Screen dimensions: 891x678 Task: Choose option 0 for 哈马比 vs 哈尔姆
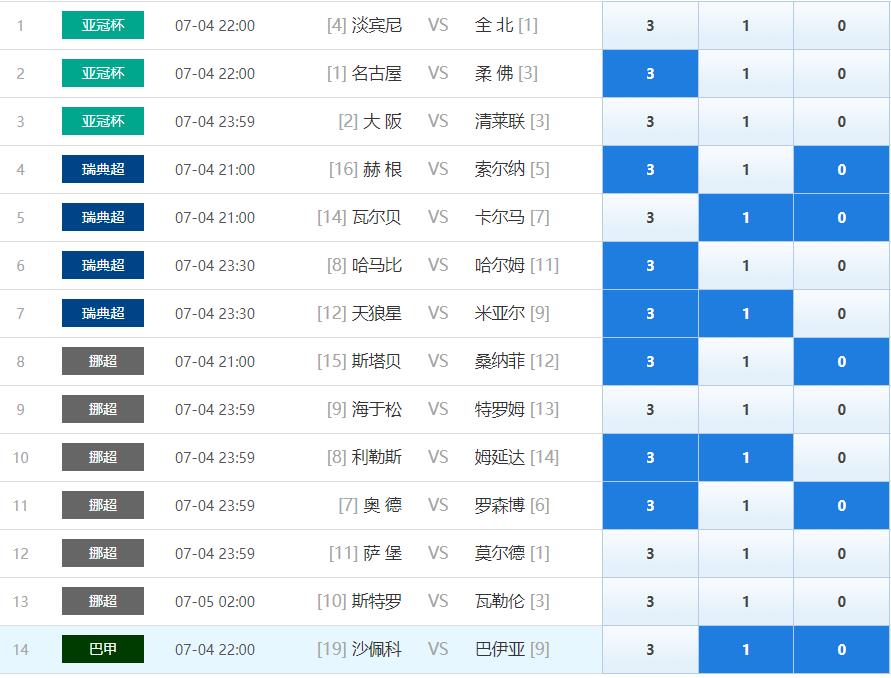(x=841, y=265)
